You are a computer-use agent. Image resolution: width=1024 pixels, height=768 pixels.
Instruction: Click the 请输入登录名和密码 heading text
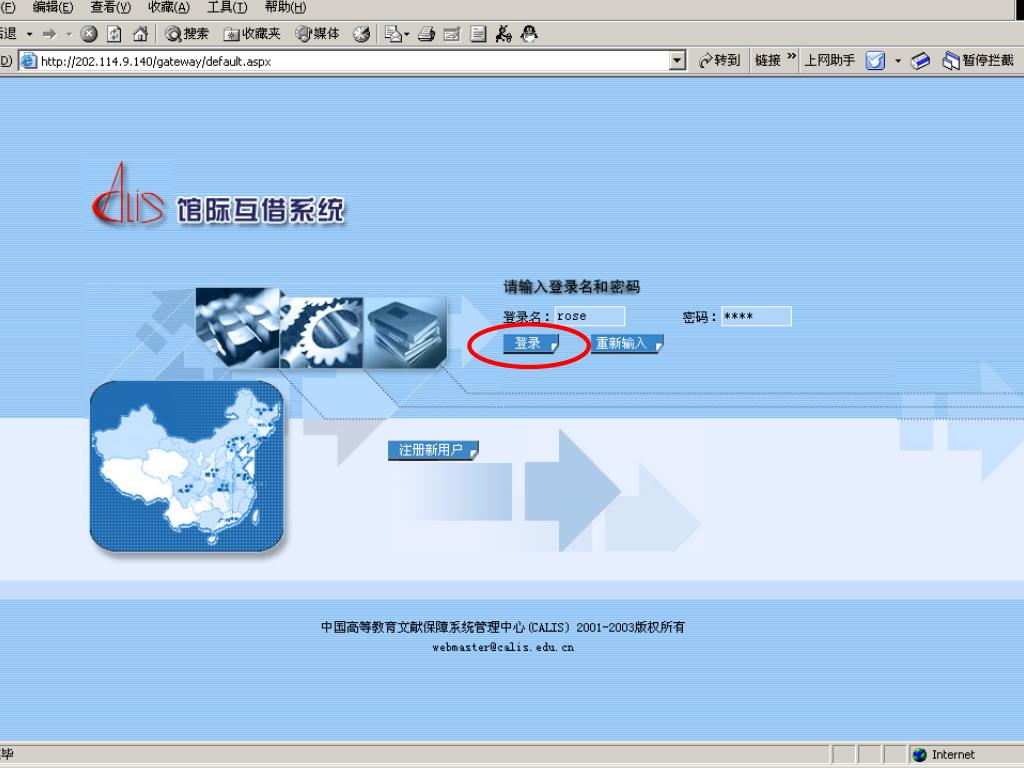click(571, 287)
